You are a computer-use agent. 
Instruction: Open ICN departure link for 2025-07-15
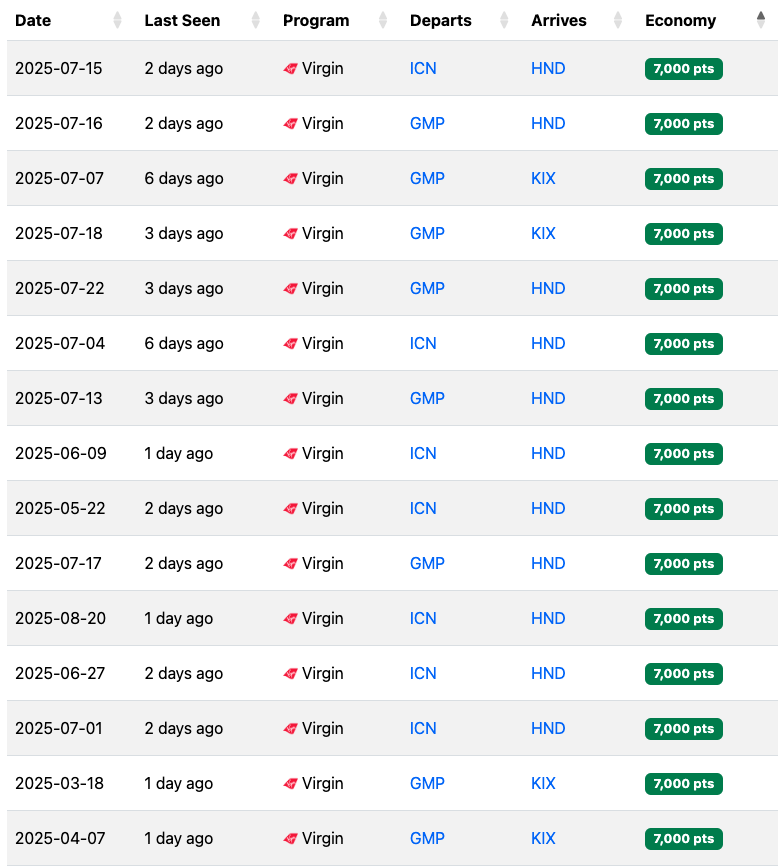click(423, 69)
